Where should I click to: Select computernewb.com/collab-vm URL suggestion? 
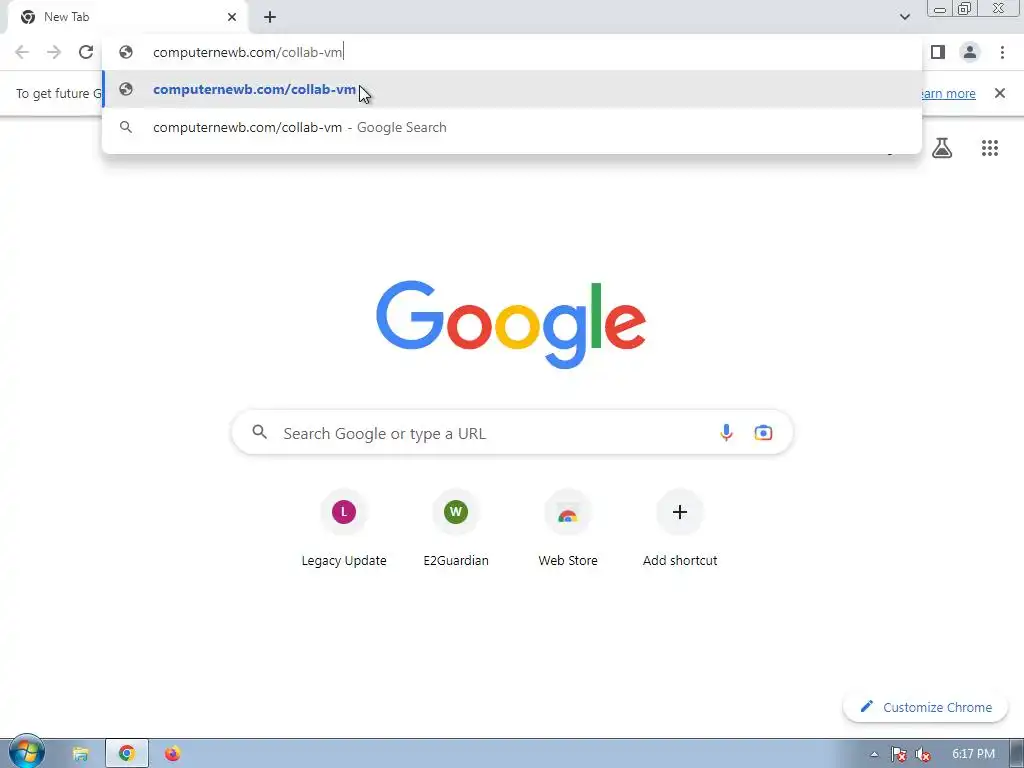[x=512, y=89]
